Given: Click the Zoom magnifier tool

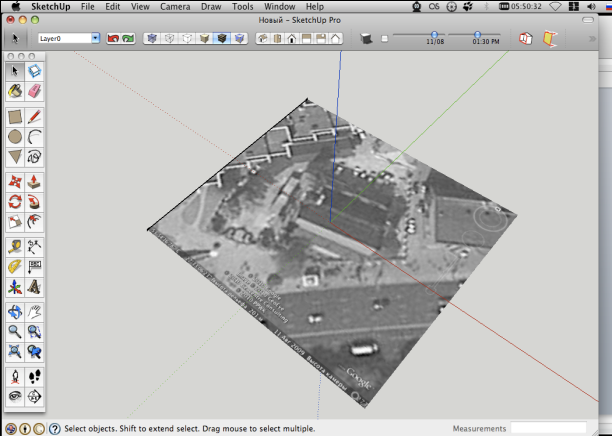Looking at the screenshot, I should (x=15, y=331).
